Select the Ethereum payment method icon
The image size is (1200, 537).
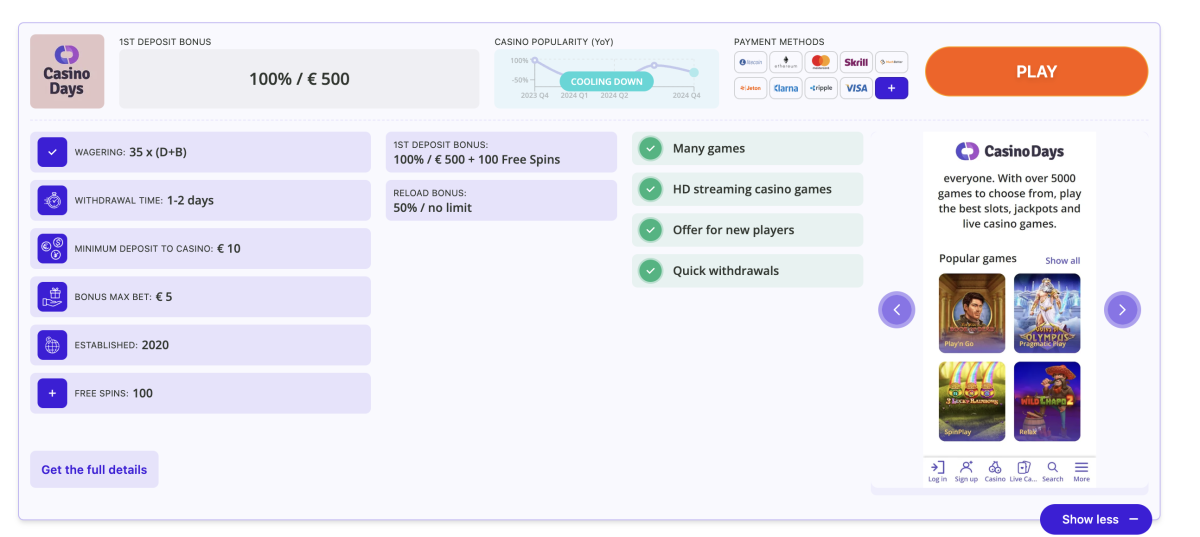[786, 62]
